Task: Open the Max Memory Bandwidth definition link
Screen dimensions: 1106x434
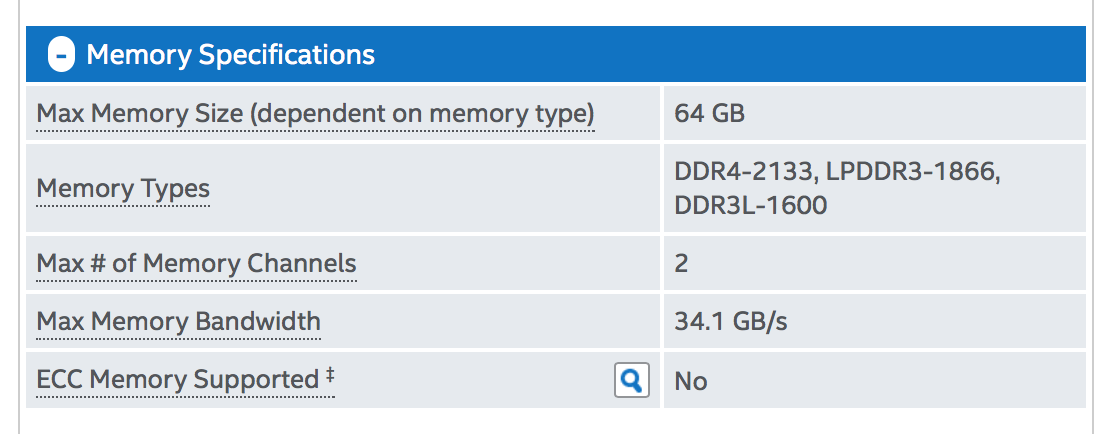Action: [x=178, y=322]
